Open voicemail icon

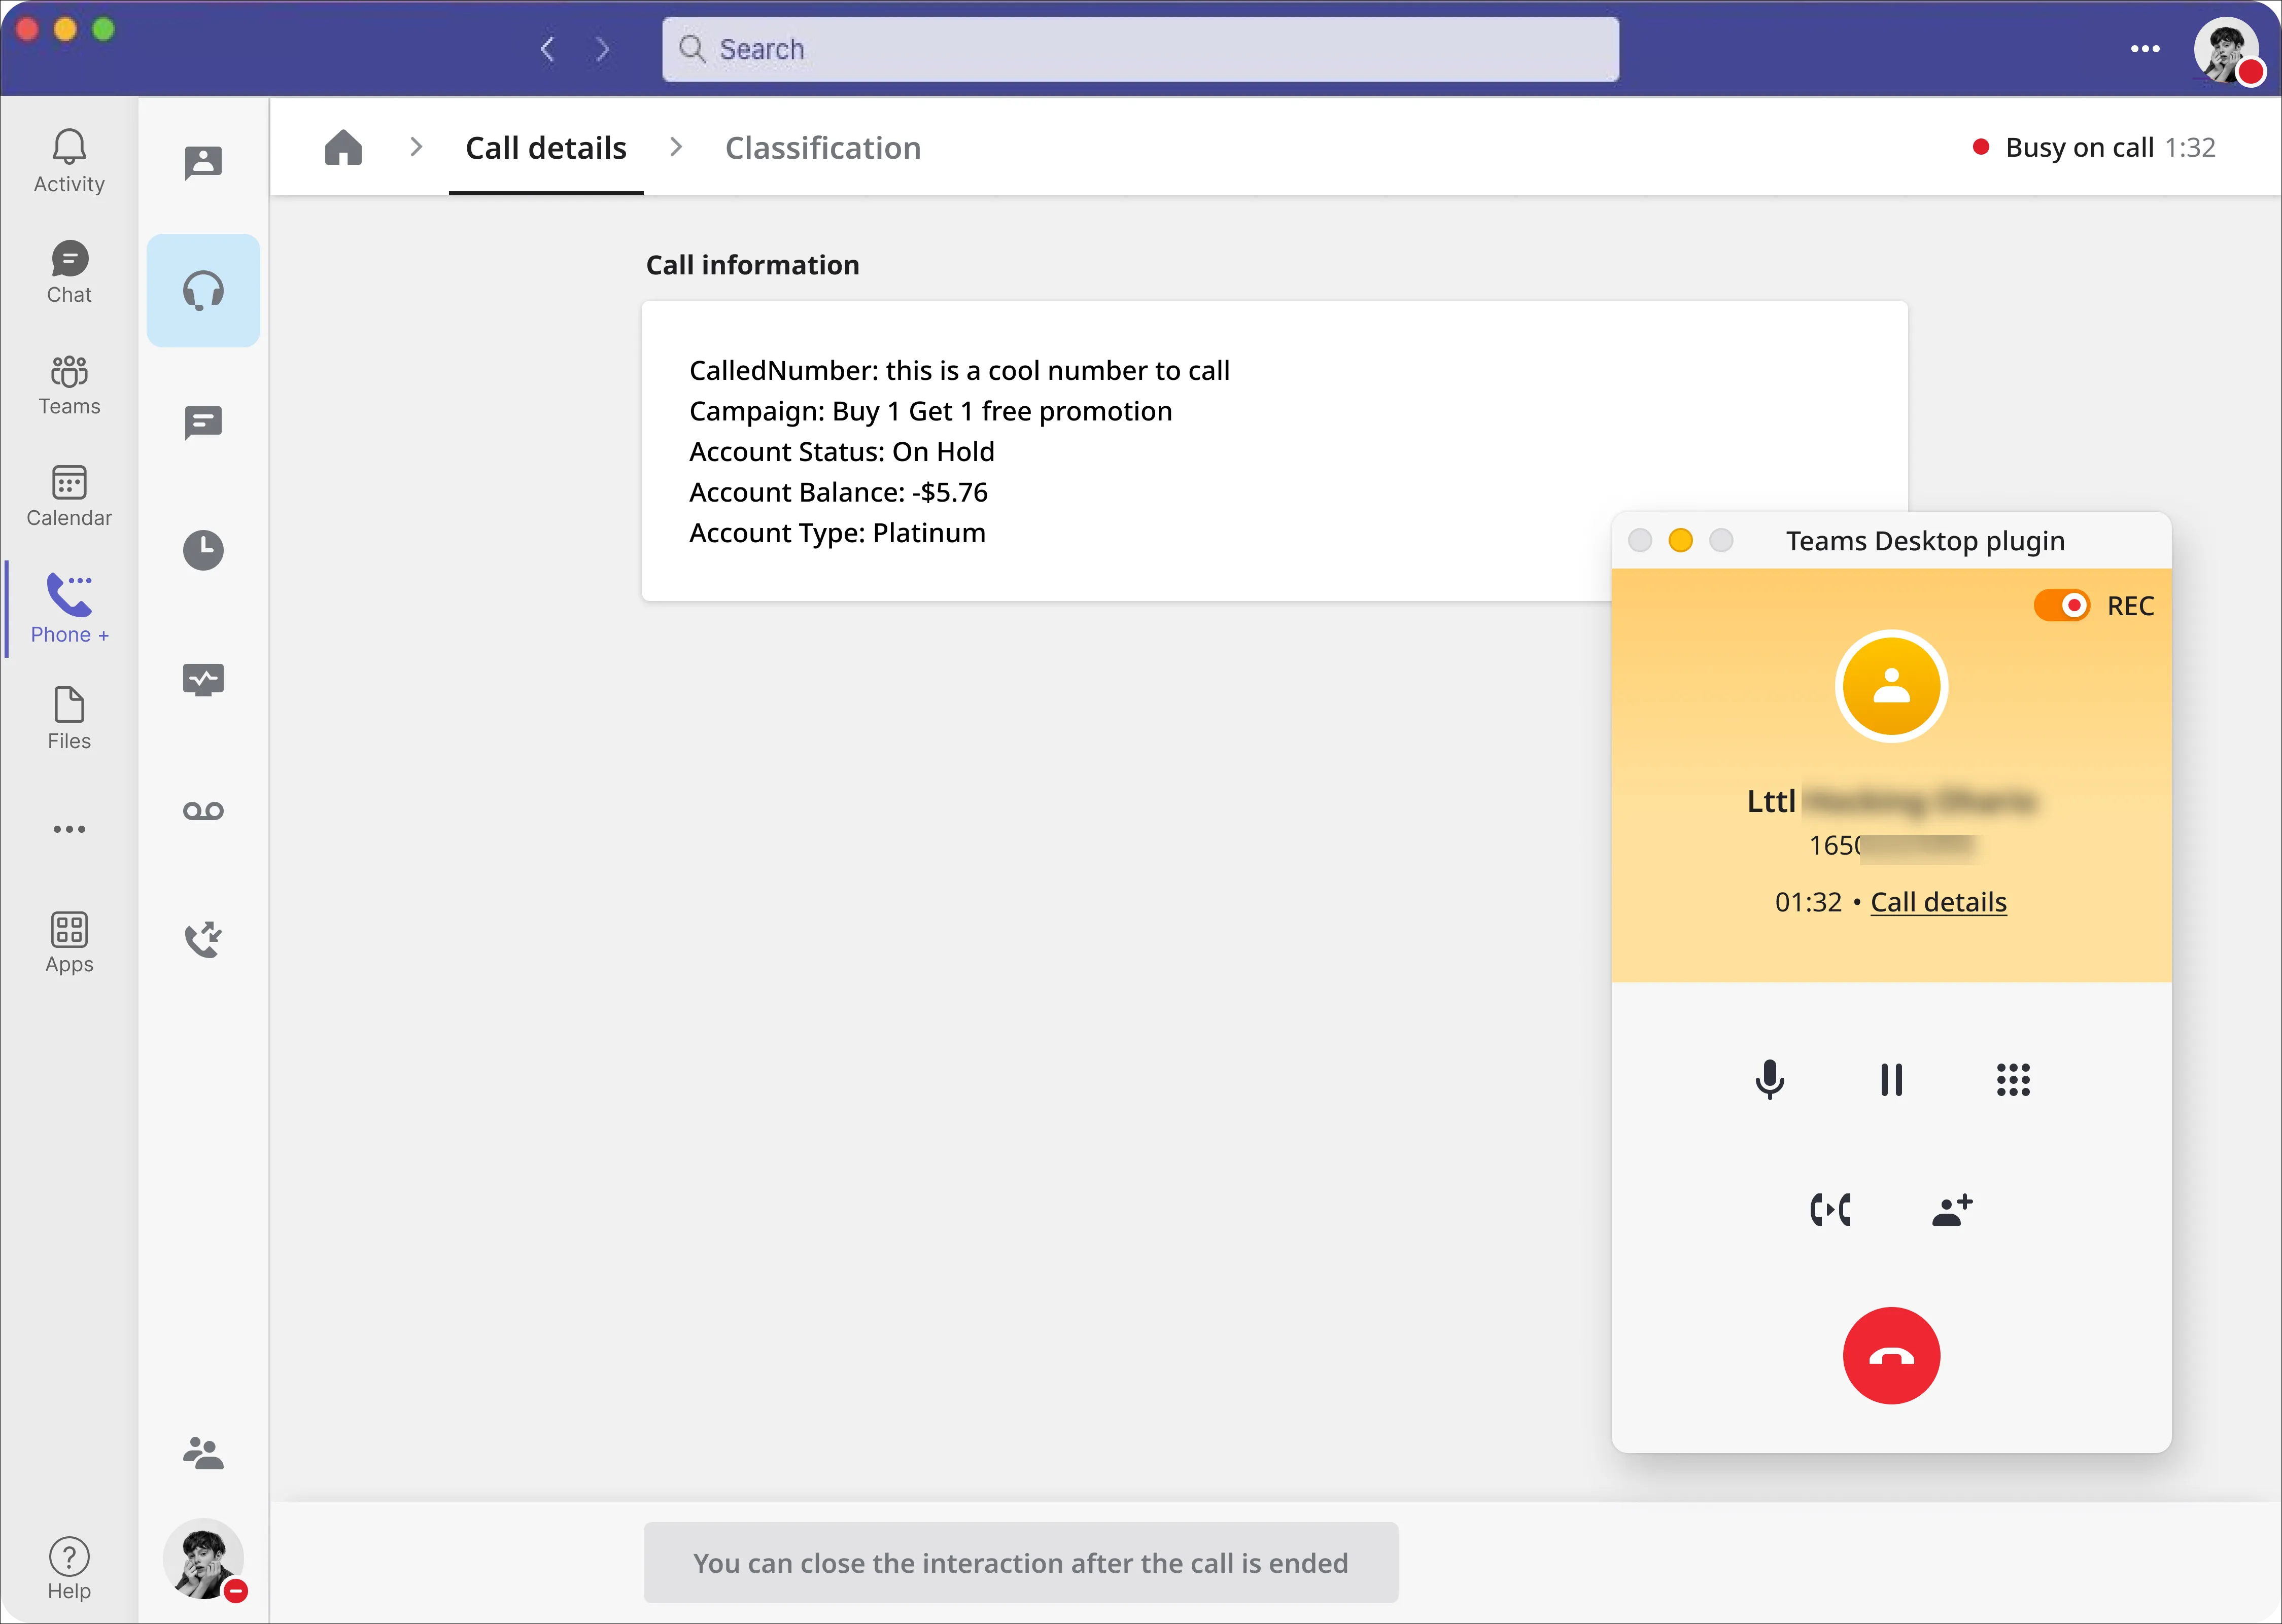coord(203,811)
